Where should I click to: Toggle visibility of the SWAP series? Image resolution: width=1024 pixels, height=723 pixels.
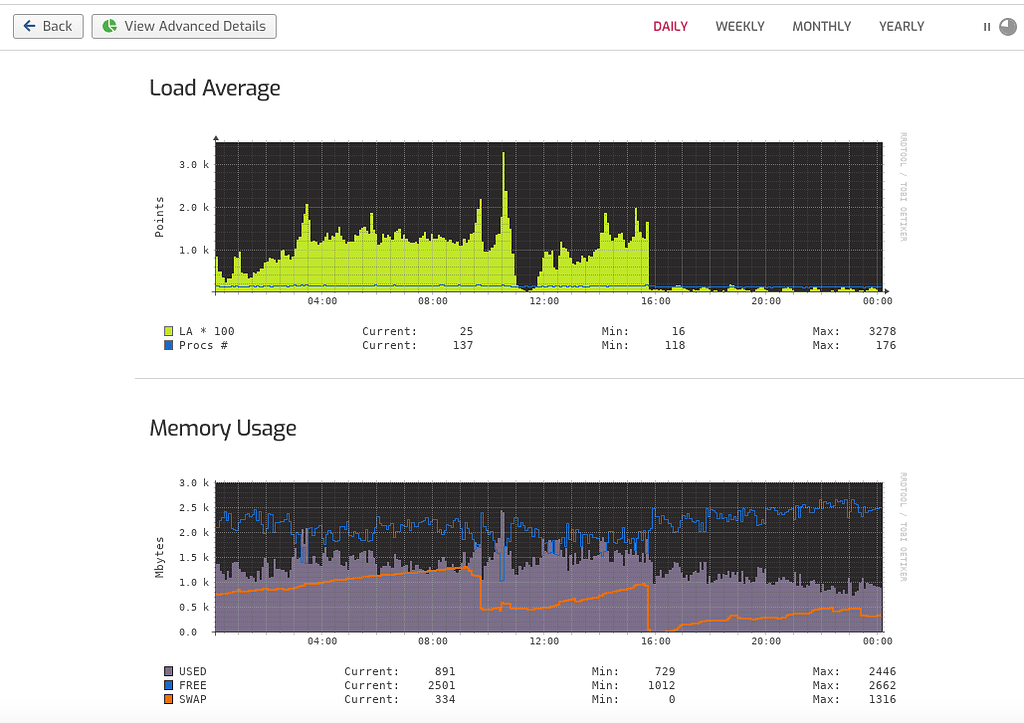coord(170,699)
